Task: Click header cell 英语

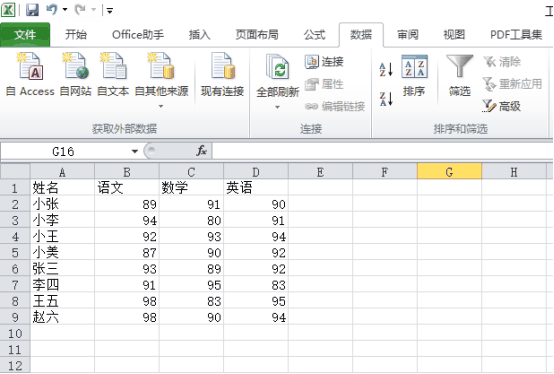Action: click(x=256, y=188)
